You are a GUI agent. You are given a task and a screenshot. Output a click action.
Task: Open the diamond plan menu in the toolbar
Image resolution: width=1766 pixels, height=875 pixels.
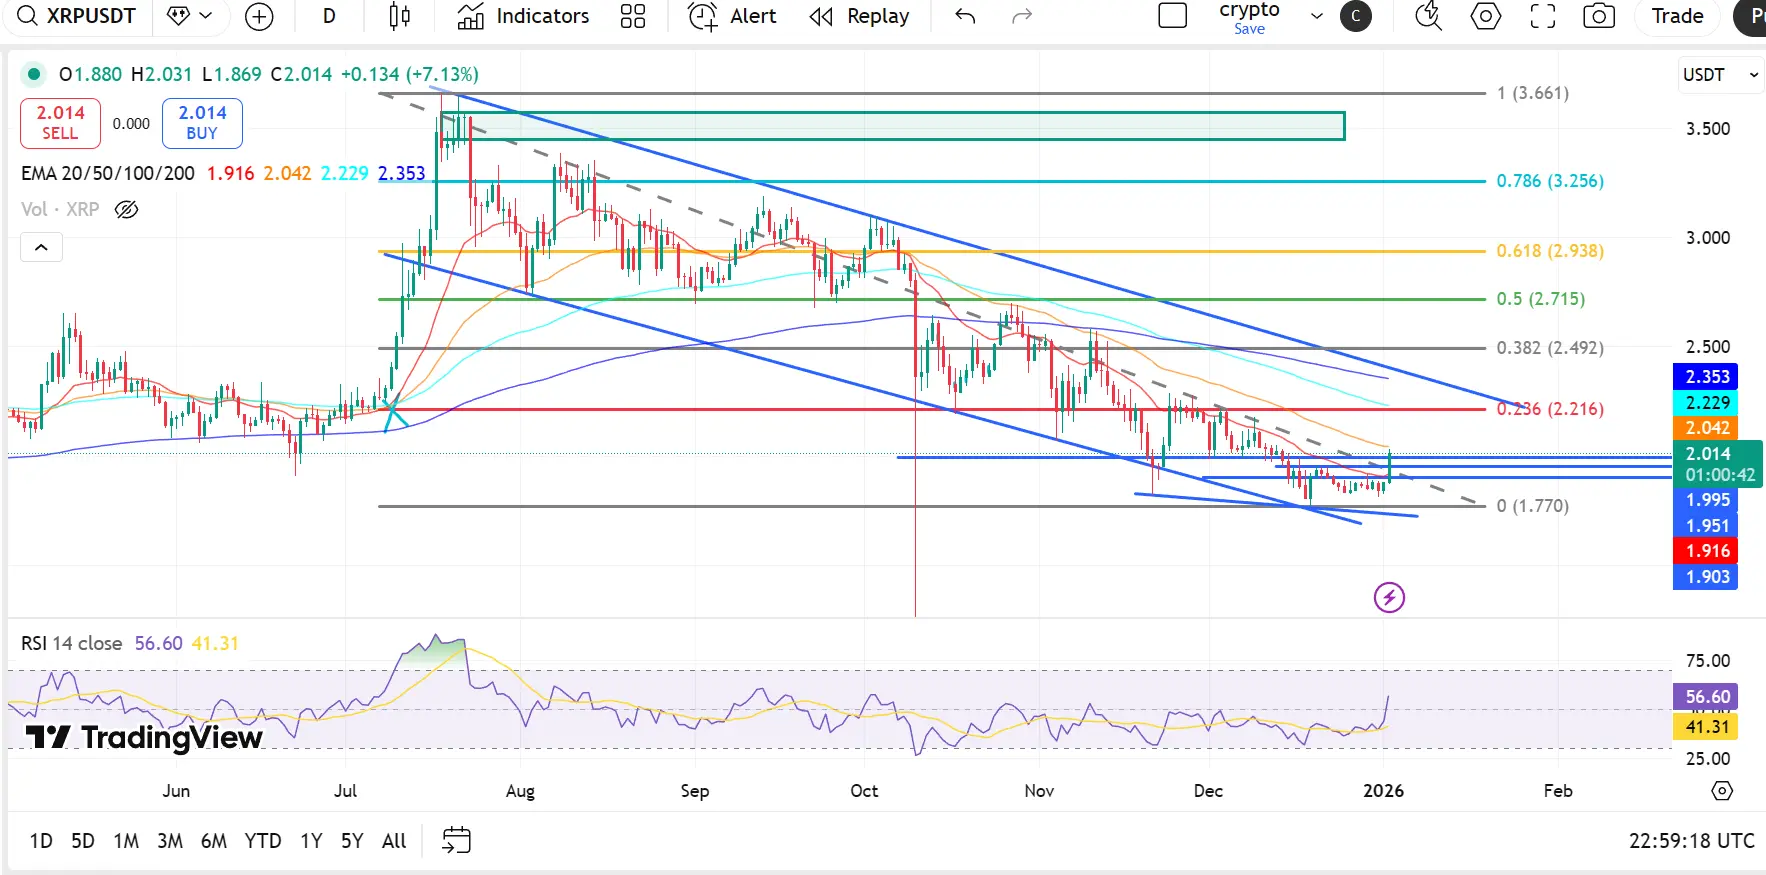[x=190, y=16]
